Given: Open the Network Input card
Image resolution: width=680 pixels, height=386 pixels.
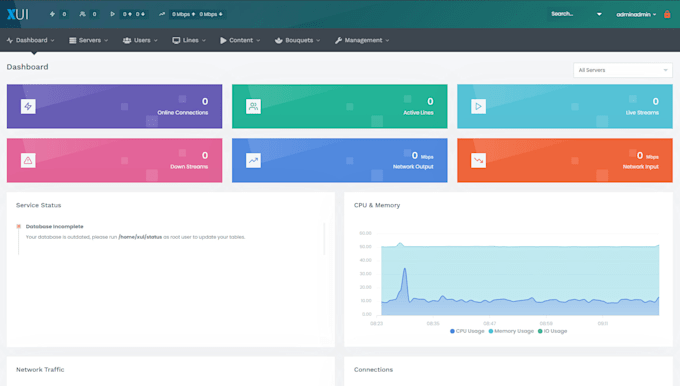Looking at the screenshot, I should coord(565,160).
